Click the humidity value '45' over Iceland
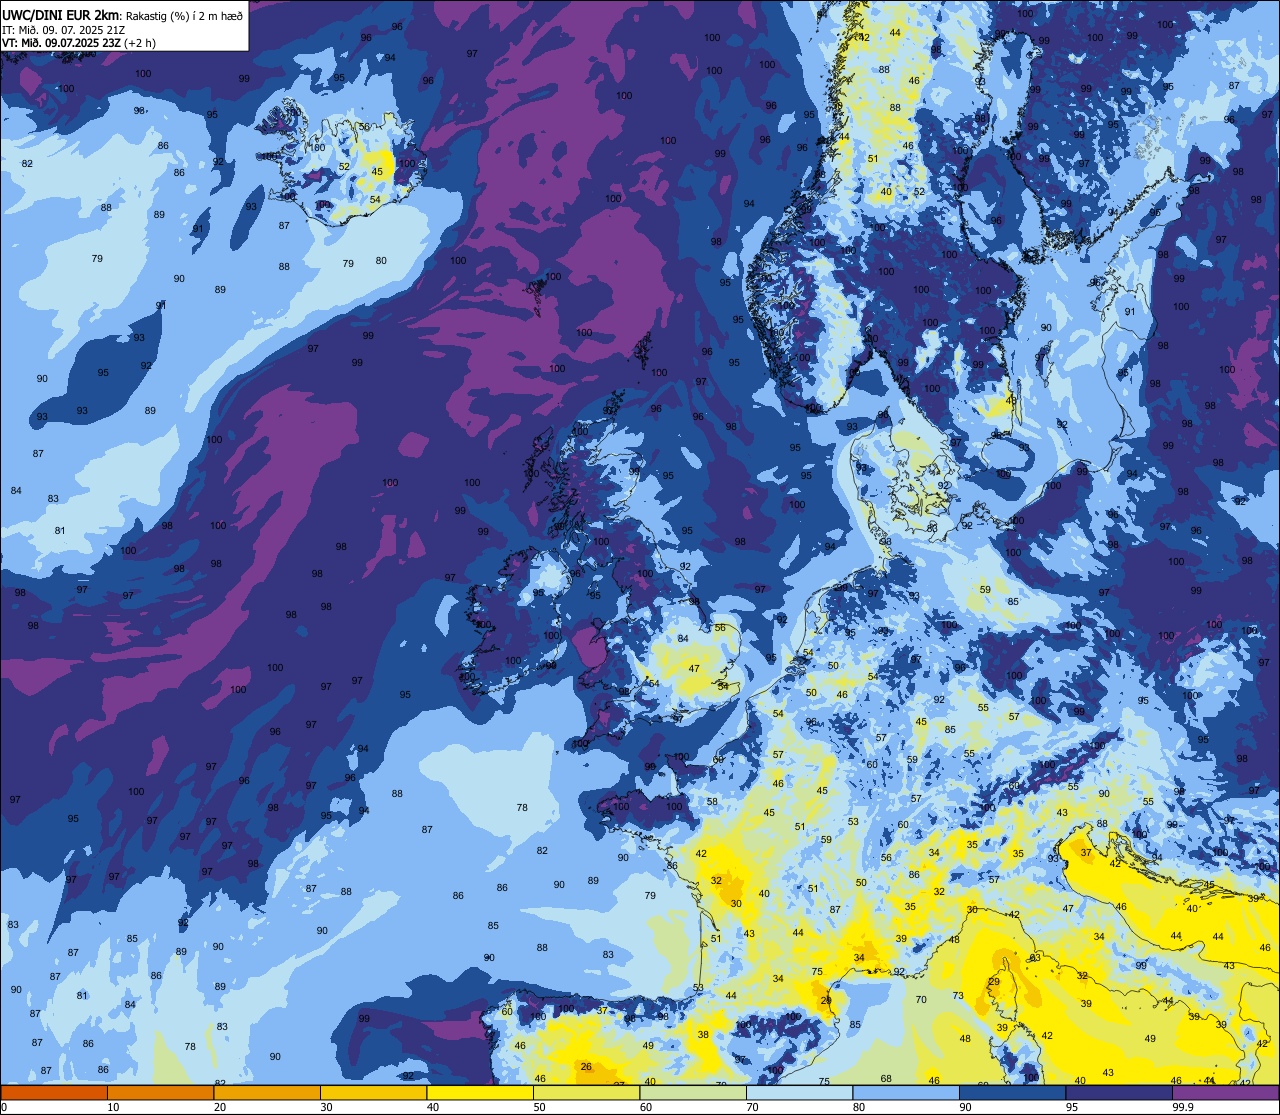The width and height of the screenshot is (1280, 1115). click(x=377, y=172)
